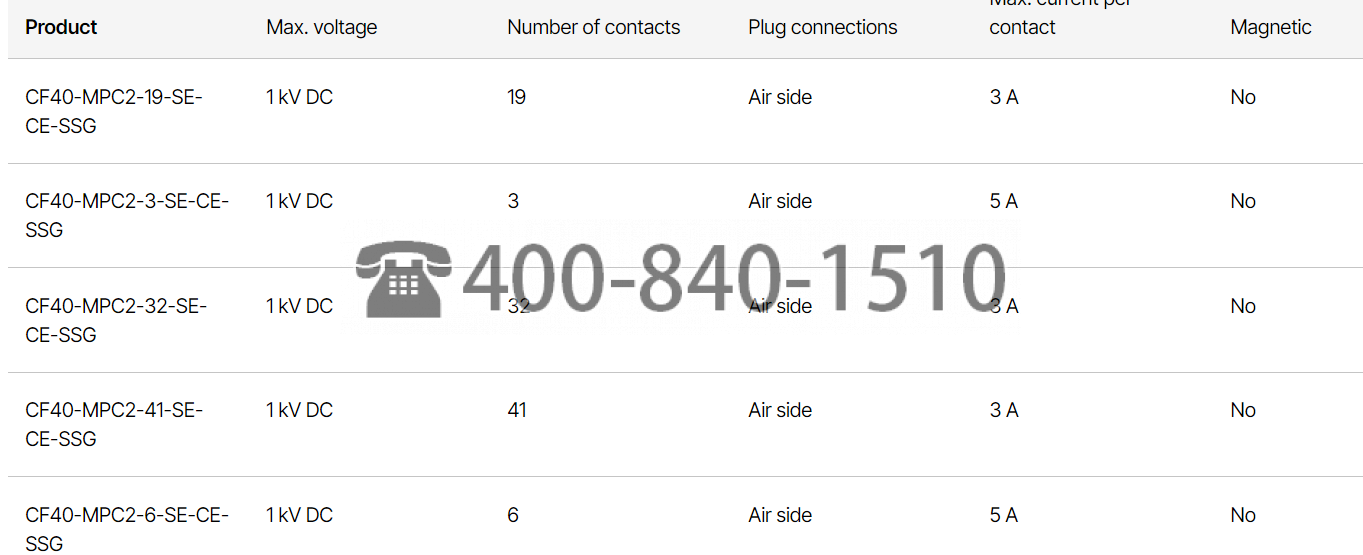Click the telephone icon in watermark
This screenshot has height=555, width=1363.
(403, 278)
